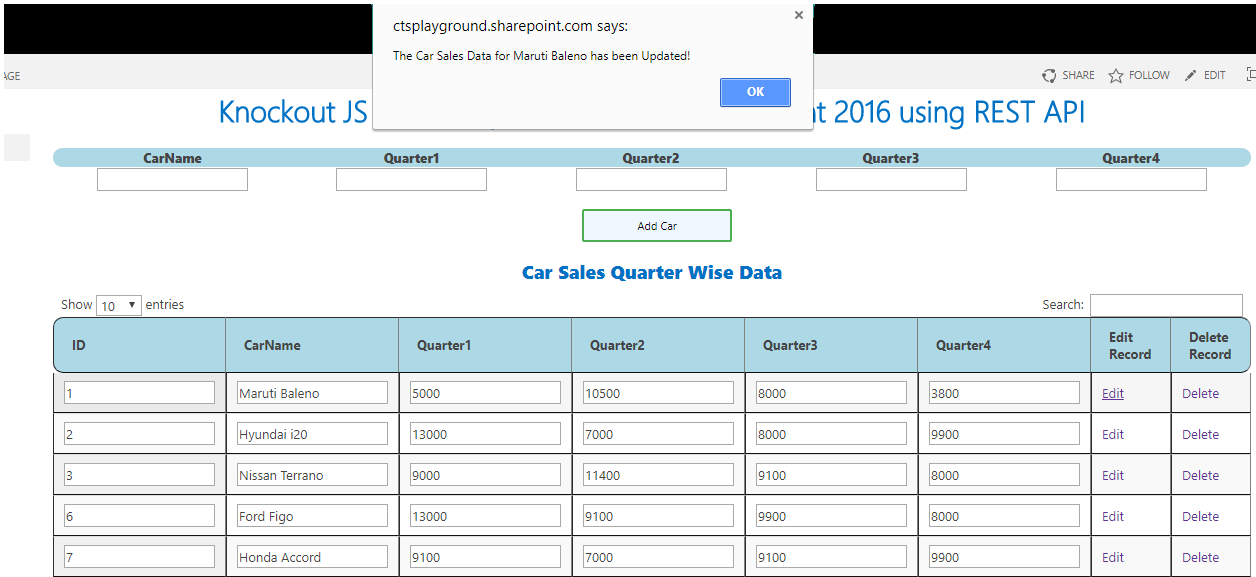This screenshot has height=577, width=1256.
Task: Close the alert dialog with the X
Action: [x=798, y=15]
